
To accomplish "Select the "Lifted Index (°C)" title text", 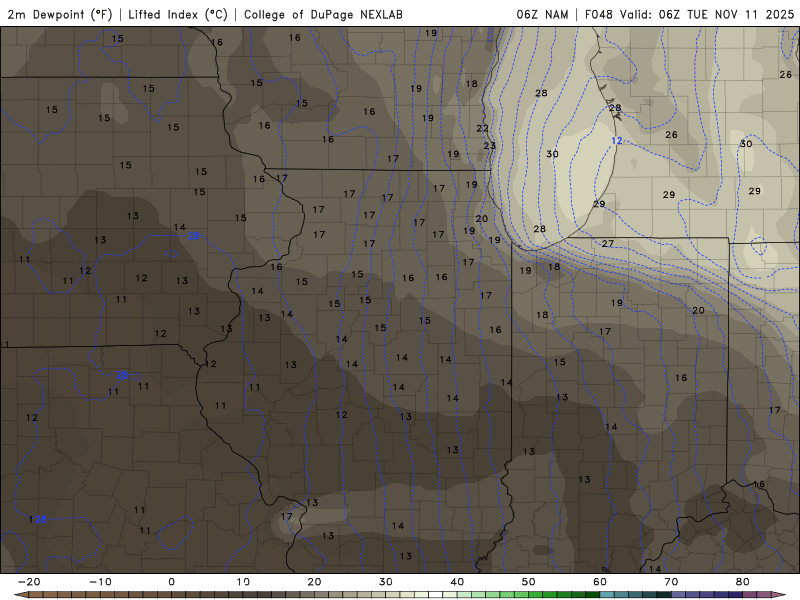I will coord(178,14).
